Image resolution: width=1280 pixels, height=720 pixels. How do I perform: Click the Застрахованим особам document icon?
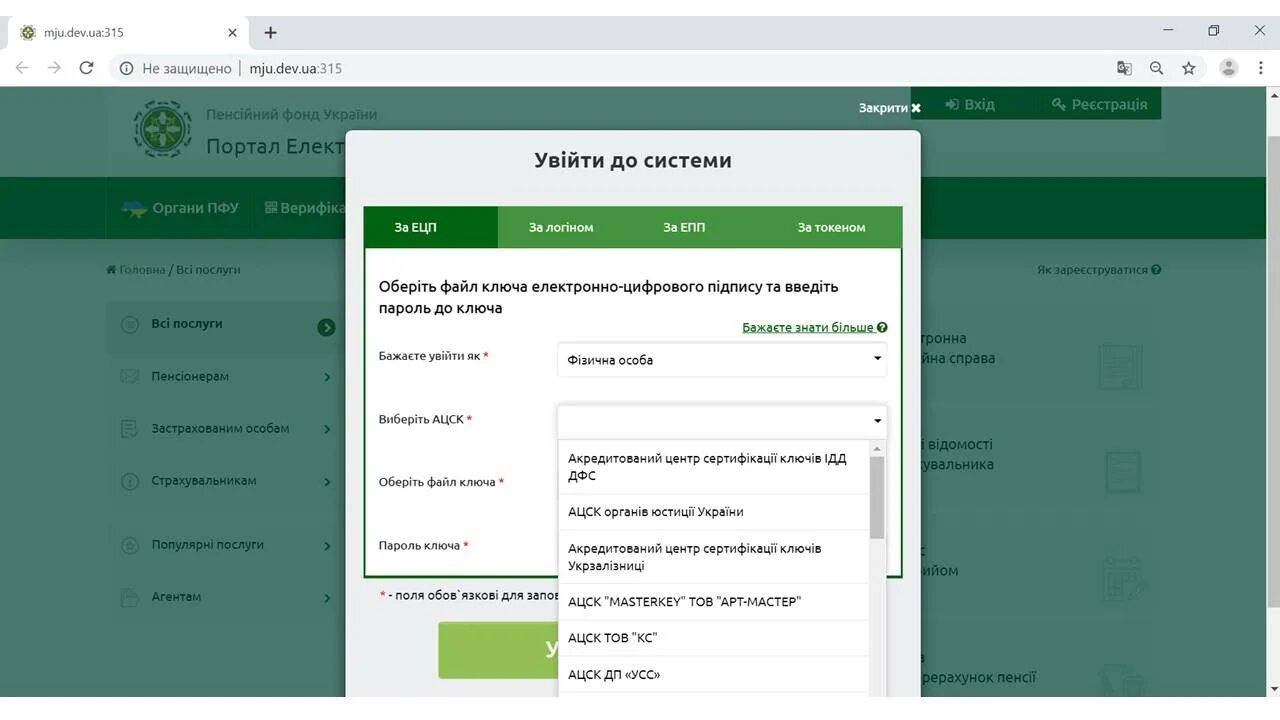[x=129, y=429]
